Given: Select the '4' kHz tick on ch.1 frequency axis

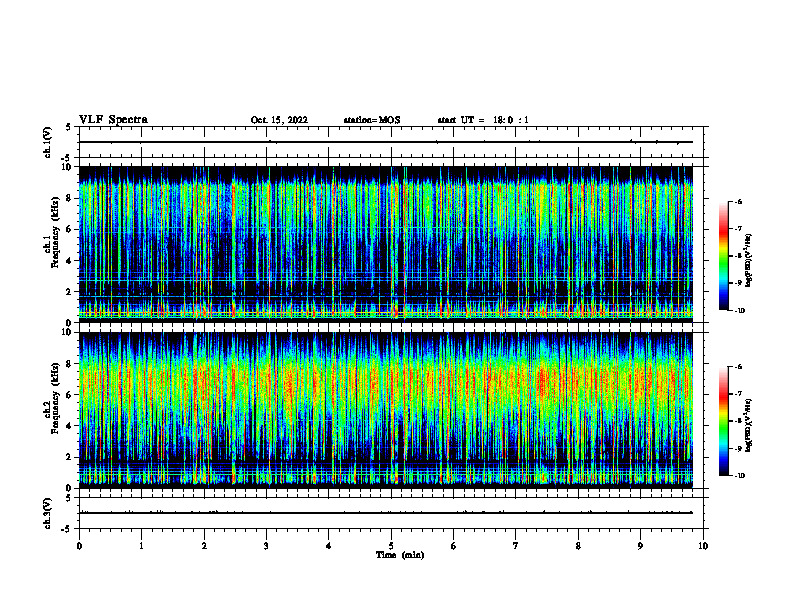Looking at the screenshot, I should click(x=70, y=261).
